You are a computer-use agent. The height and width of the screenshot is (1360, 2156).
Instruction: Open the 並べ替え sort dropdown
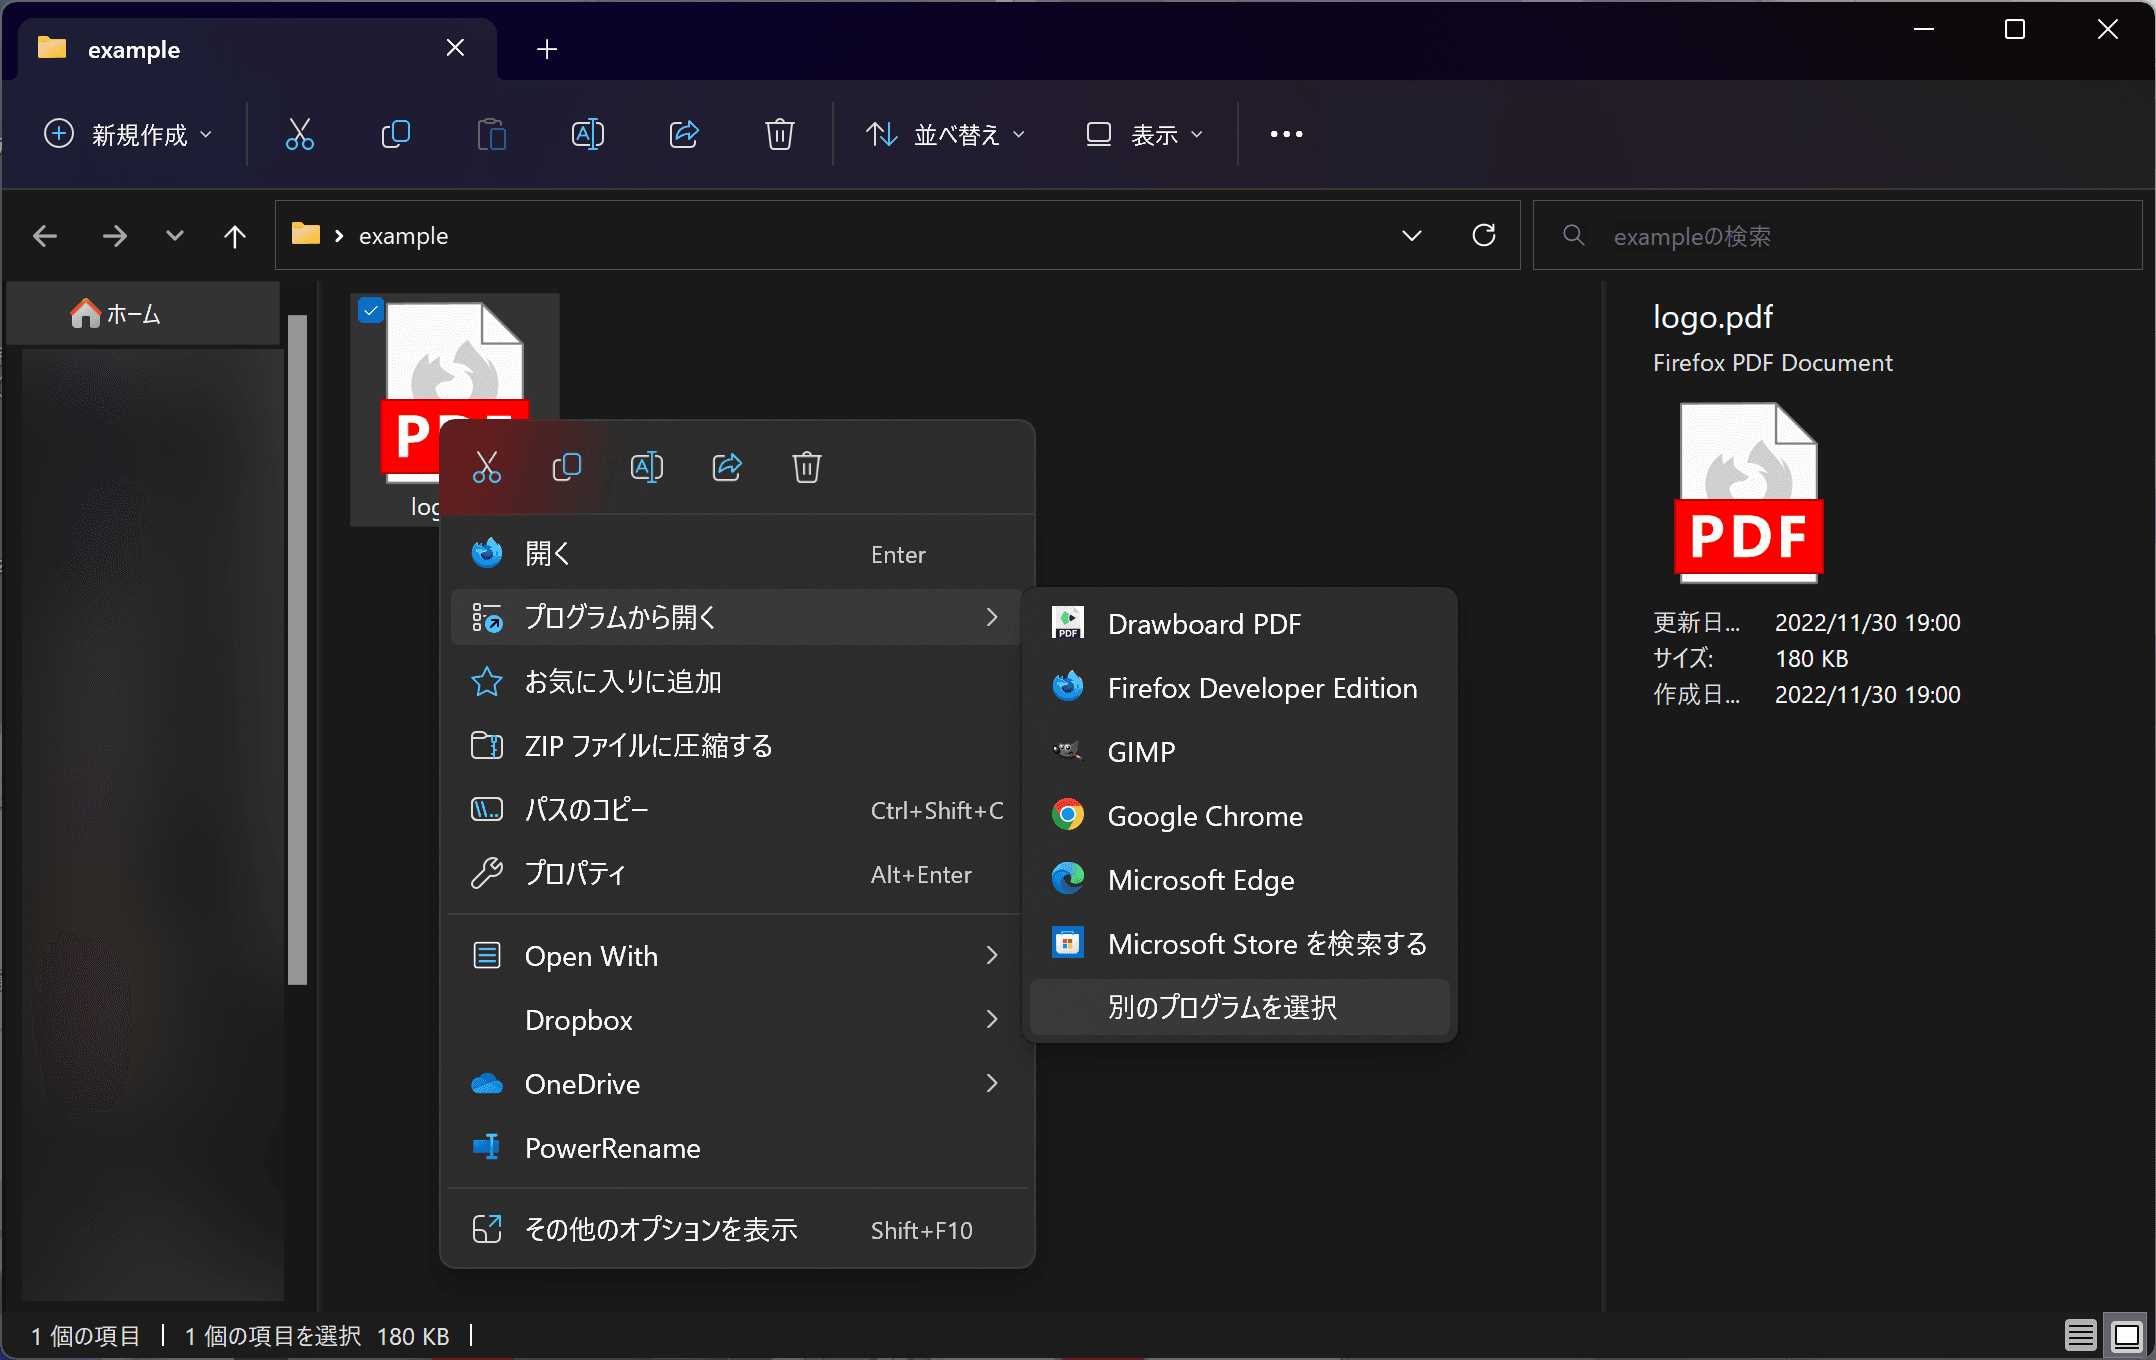click(945, 134)
